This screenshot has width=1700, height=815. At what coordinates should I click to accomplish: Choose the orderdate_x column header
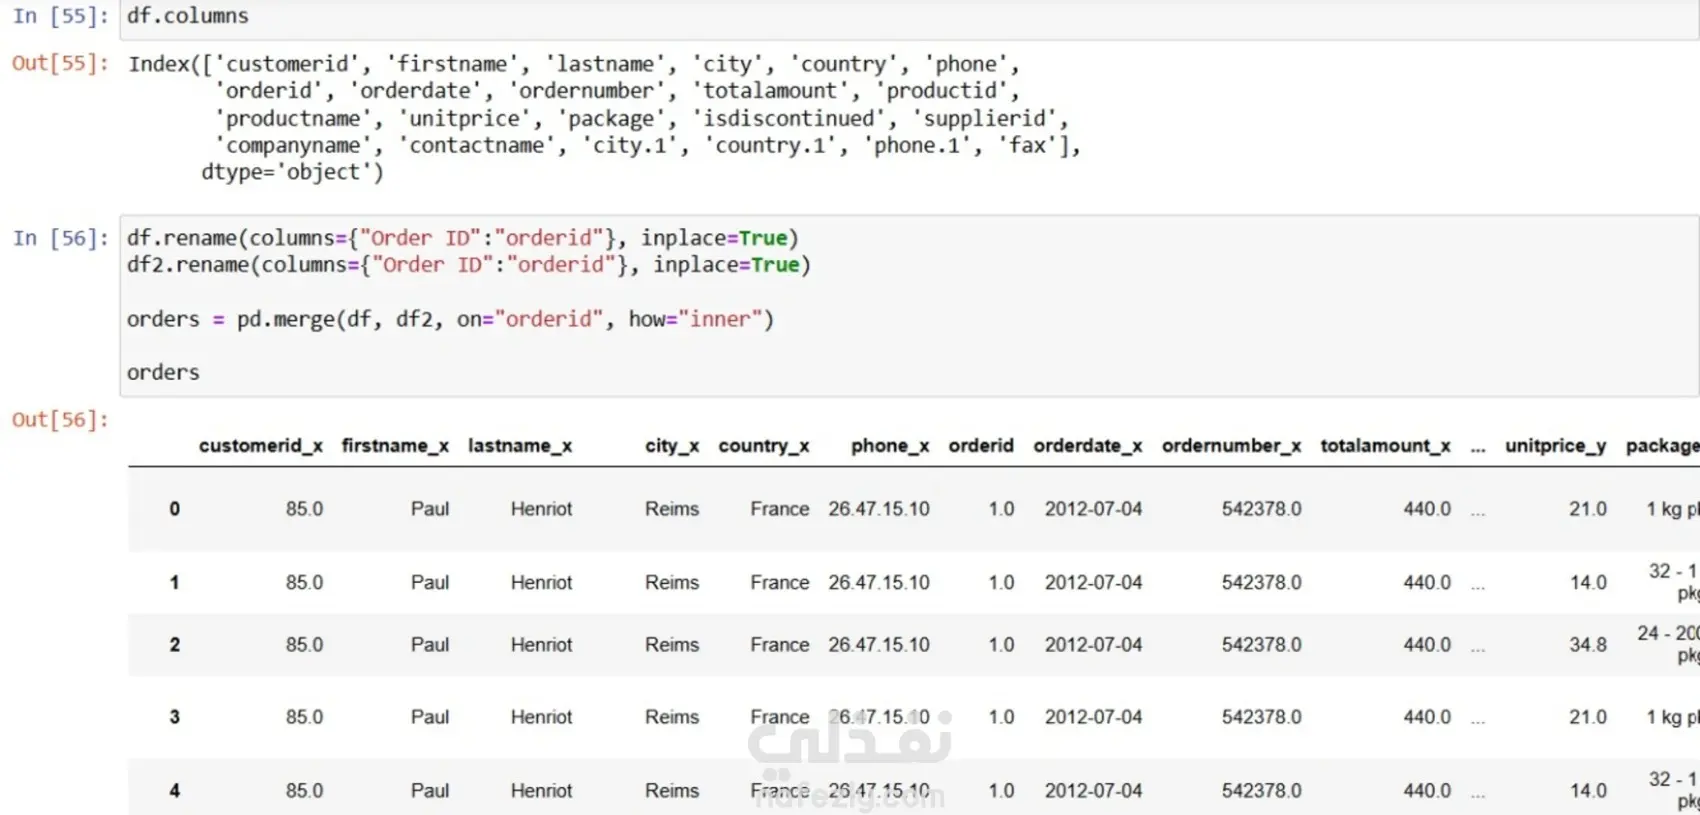tap(1088, 446)
